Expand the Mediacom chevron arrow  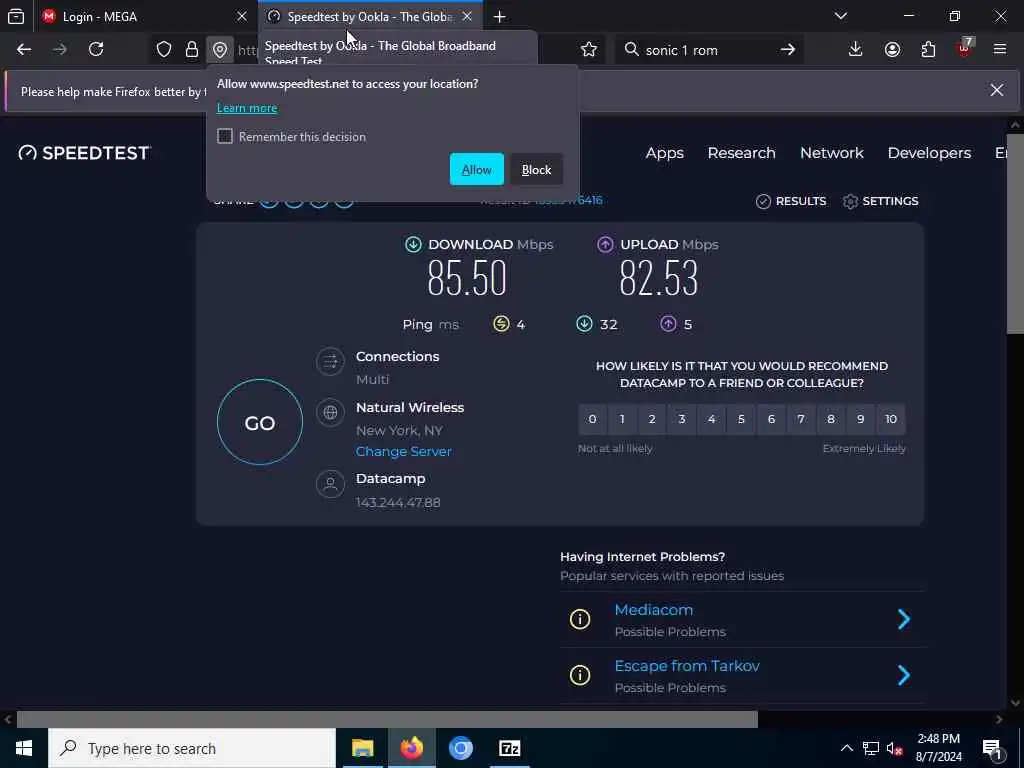[x=904, y=619]
